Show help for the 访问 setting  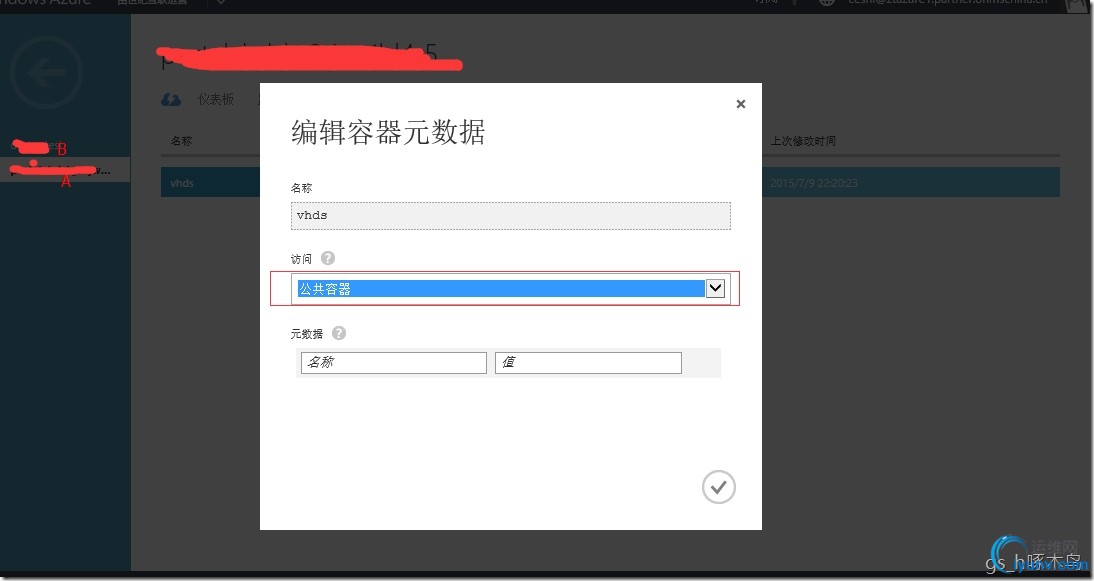328,258
